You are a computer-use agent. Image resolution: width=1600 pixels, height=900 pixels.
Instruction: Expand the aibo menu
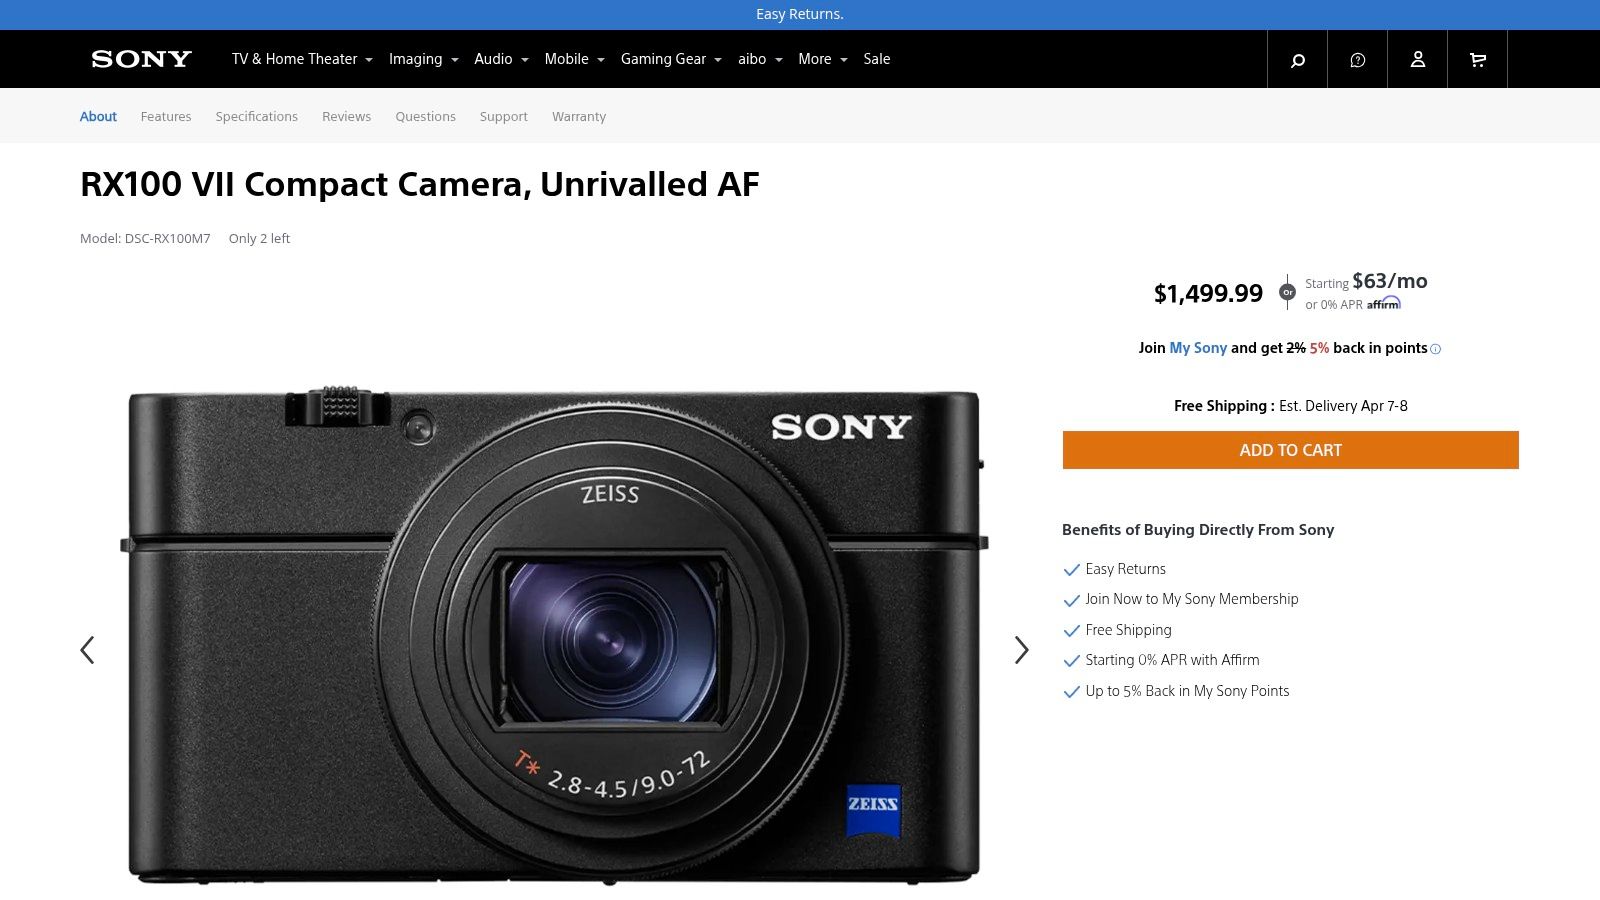pyautogui.click(x=760, y=59)
